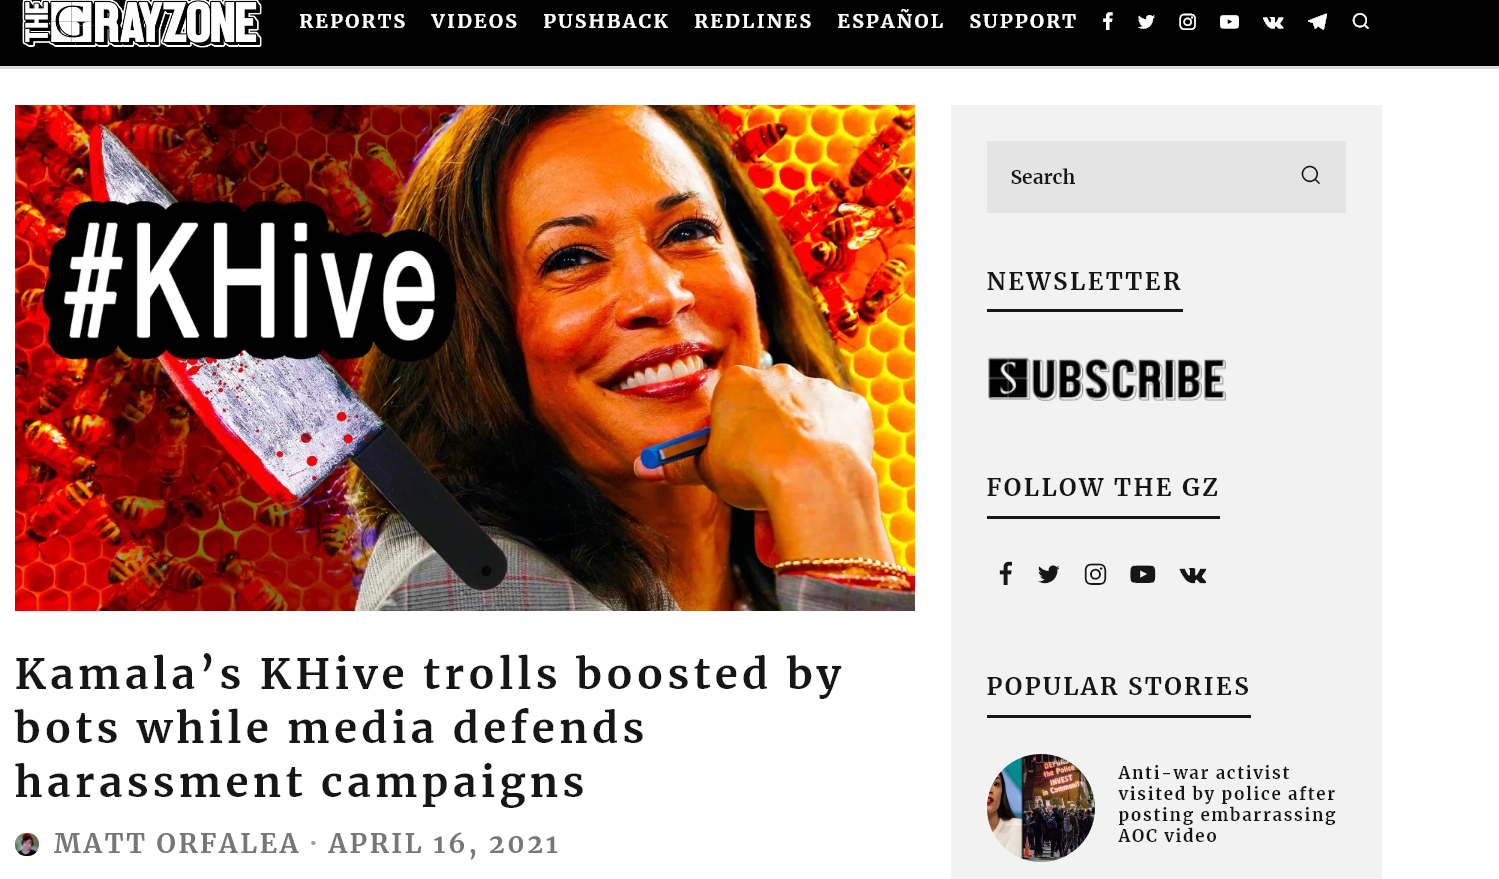Open the Facebook icon in the top navigation
This screenshot has height=879, width=1499.
[1107, 22]
